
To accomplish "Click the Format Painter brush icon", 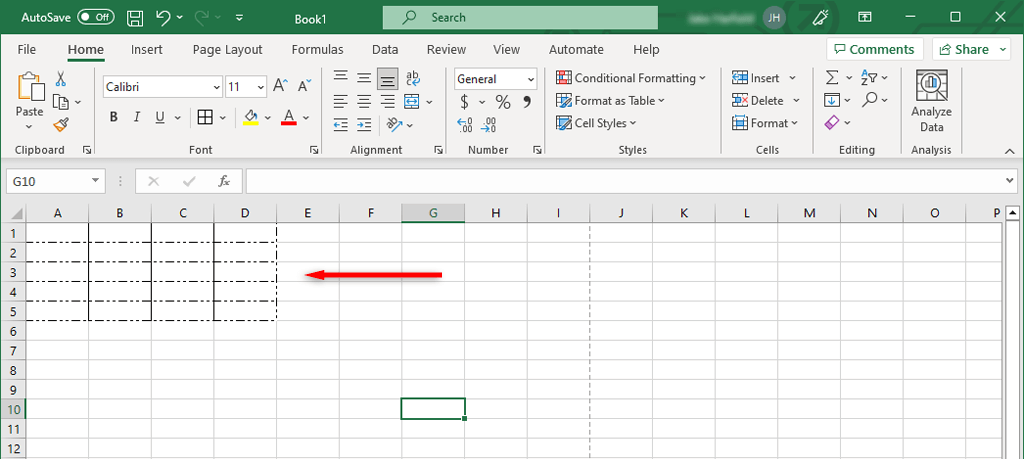I will pyautogui.click(x=61, y=124).
